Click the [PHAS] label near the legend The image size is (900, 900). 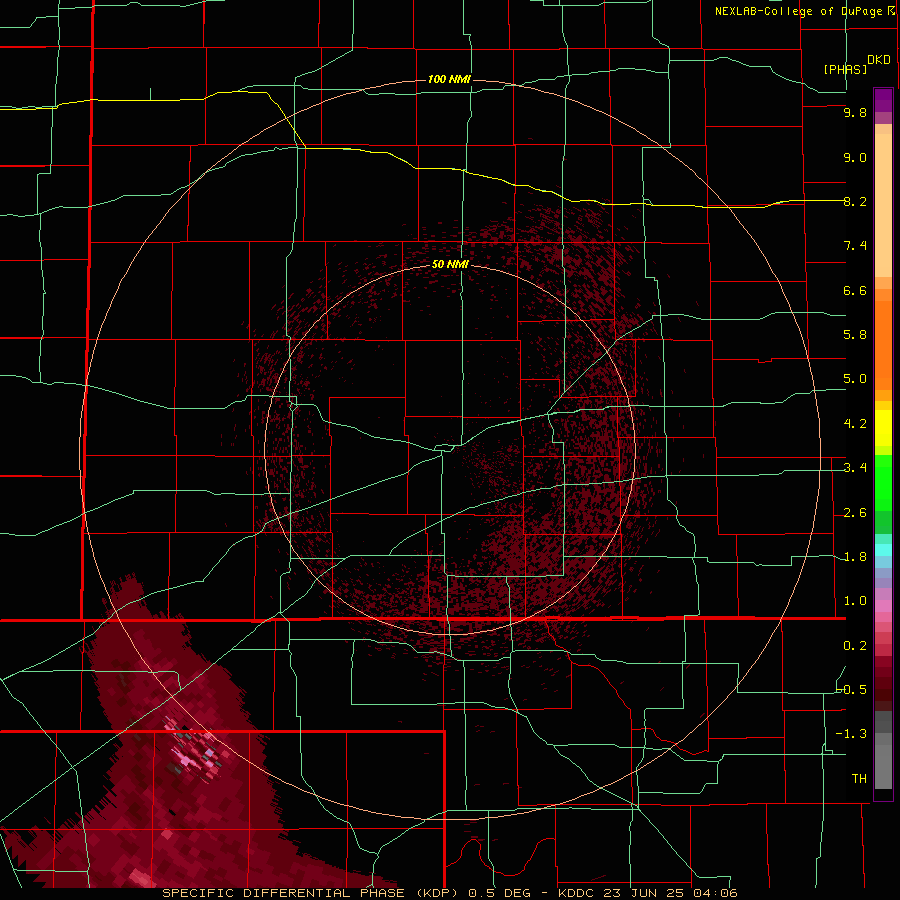coord(845,69)
